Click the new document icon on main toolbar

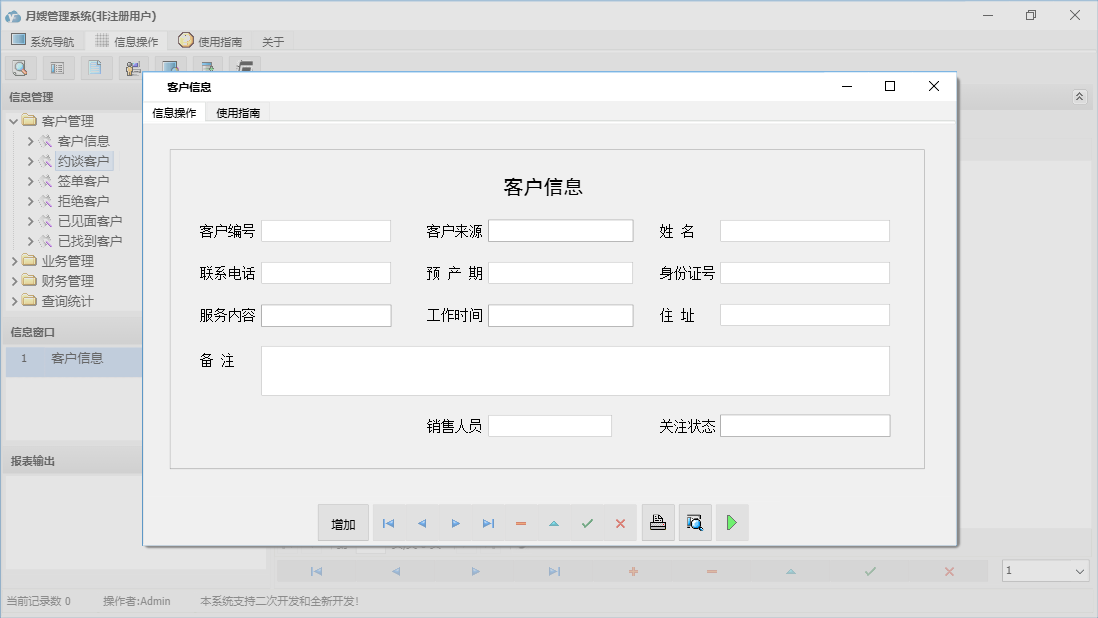95,67
